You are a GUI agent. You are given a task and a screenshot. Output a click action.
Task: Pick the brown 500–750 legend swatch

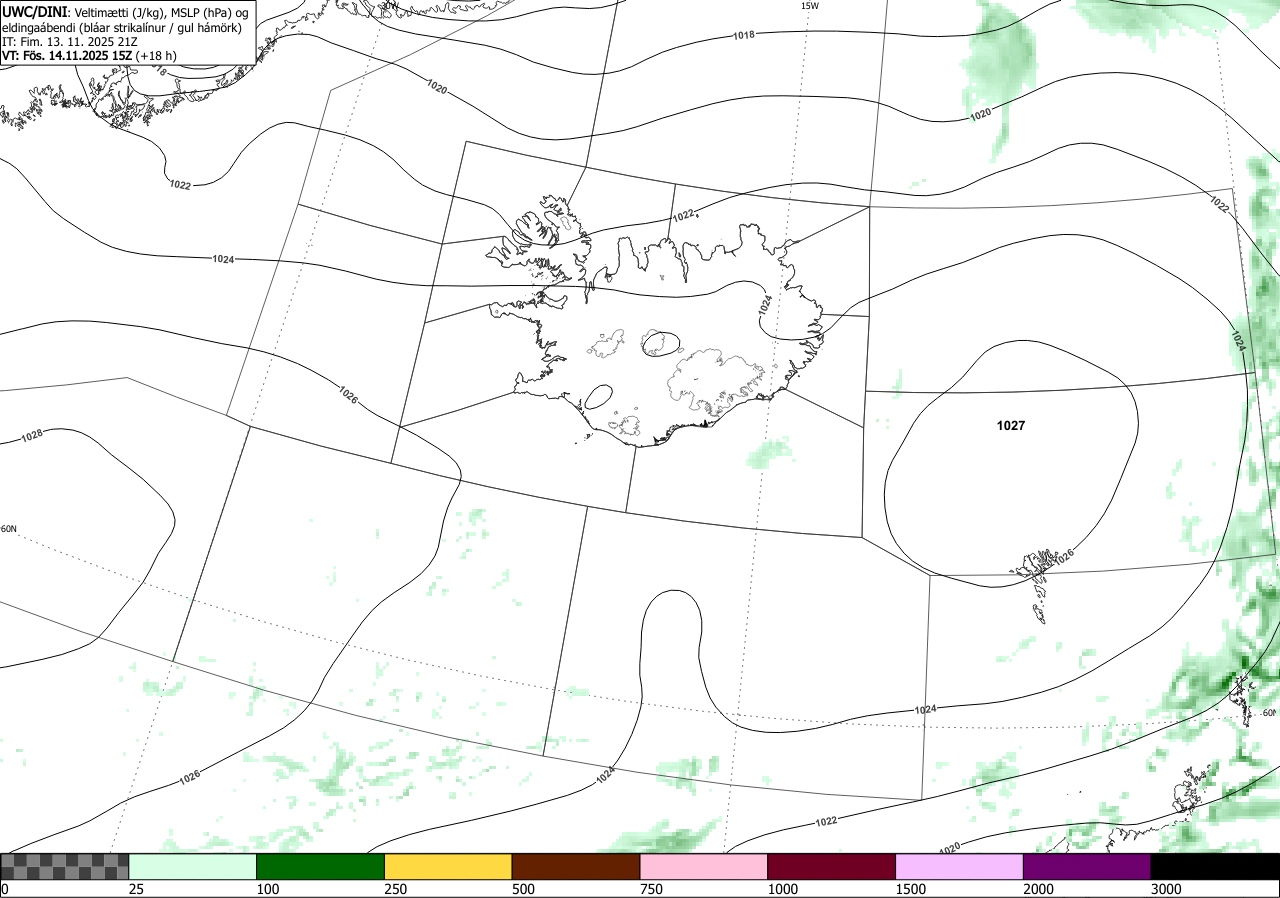point(576,866)
